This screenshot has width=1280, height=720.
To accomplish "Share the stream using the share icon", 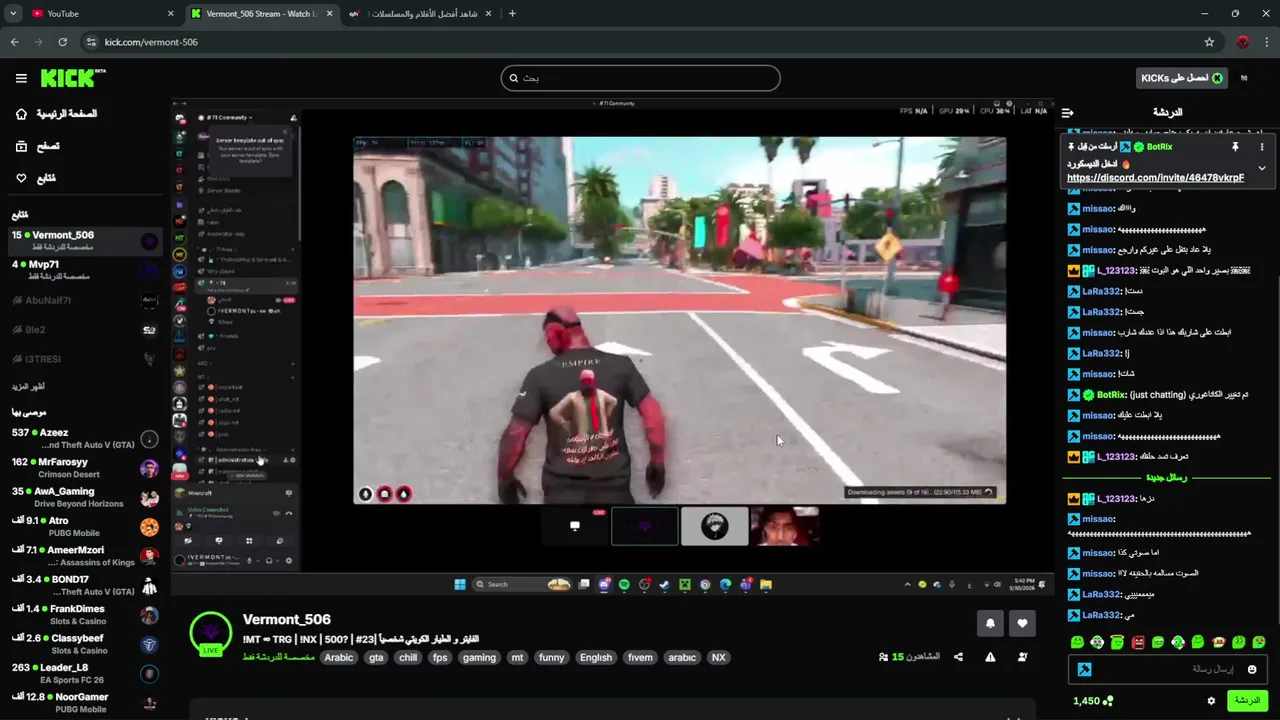I will 958,657.
